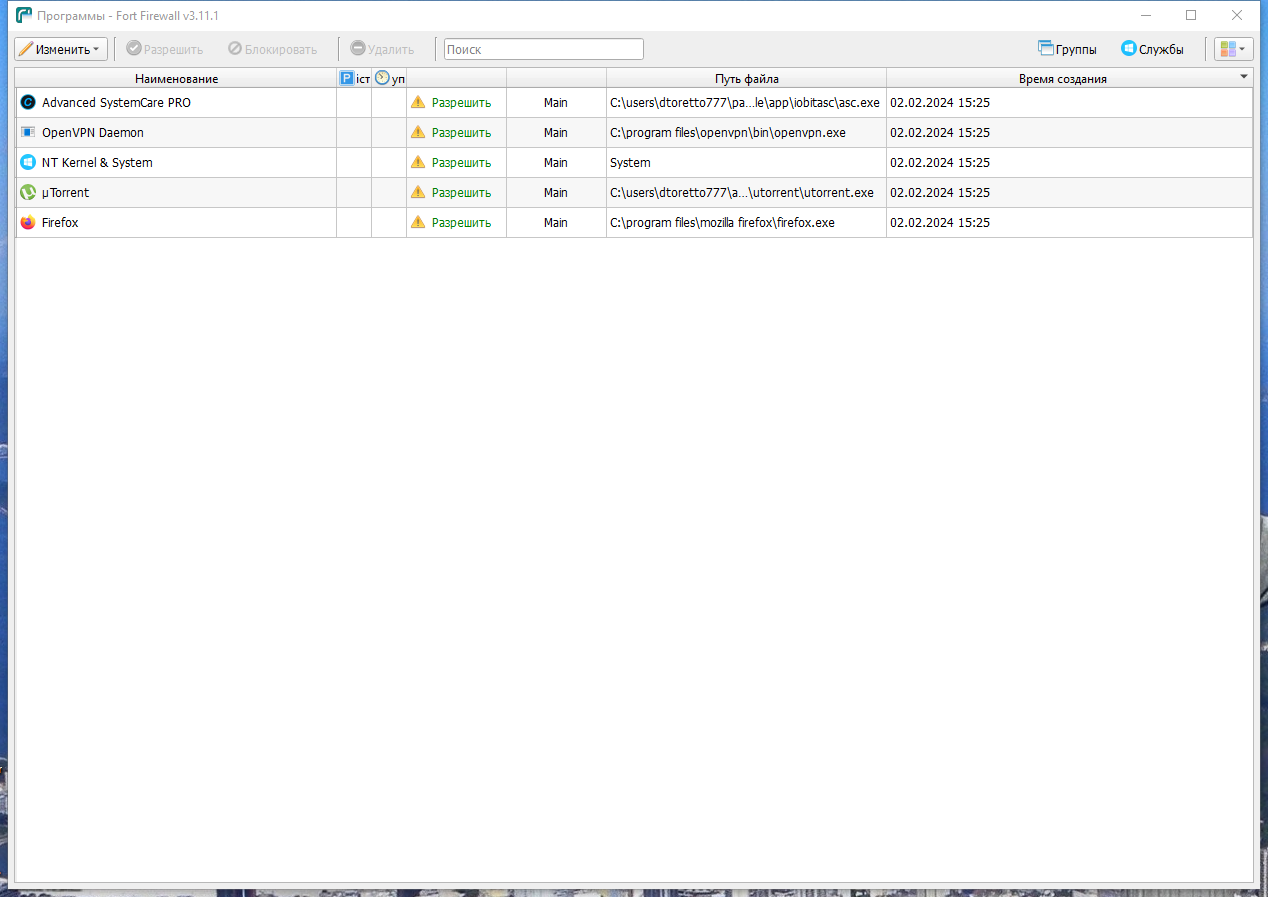Select the µTorrent Разрешить status cell
This screenshot has width=1268, height=897.
coord(456,192)
